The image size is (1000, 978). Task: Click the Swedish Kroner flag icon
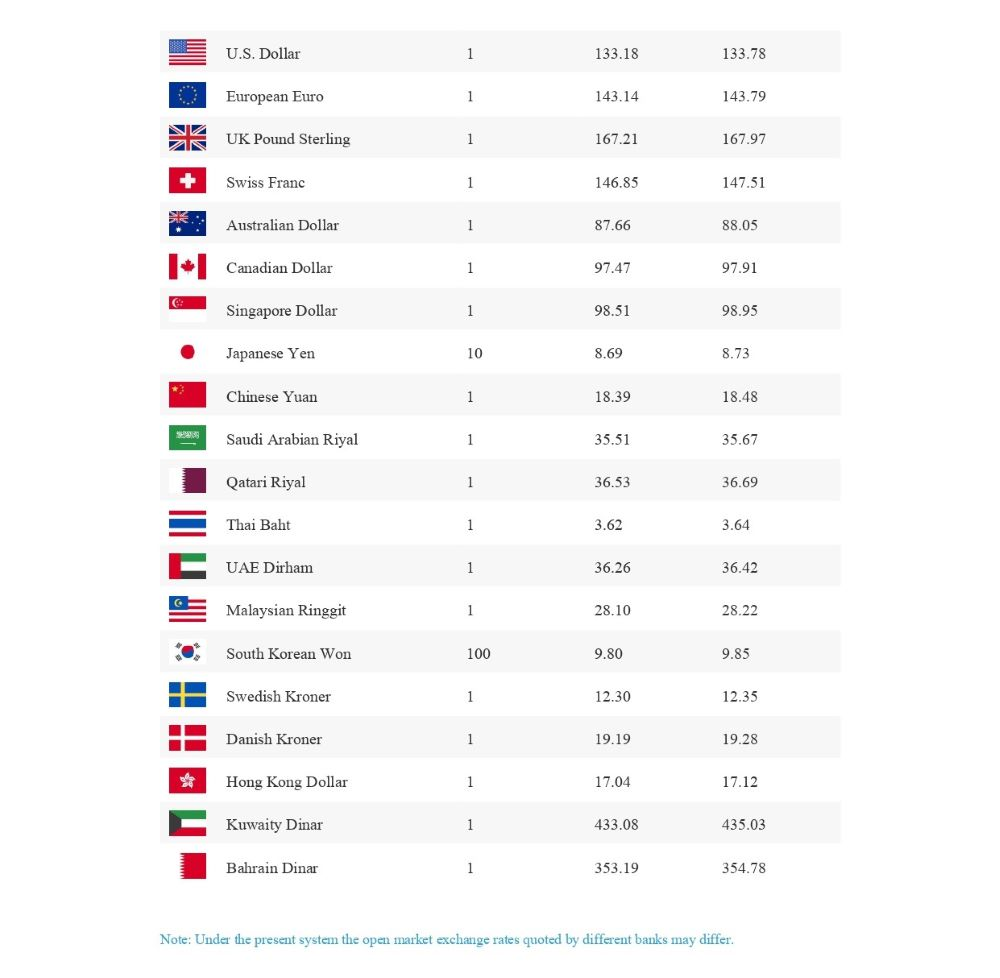click(x=187, y=696)
